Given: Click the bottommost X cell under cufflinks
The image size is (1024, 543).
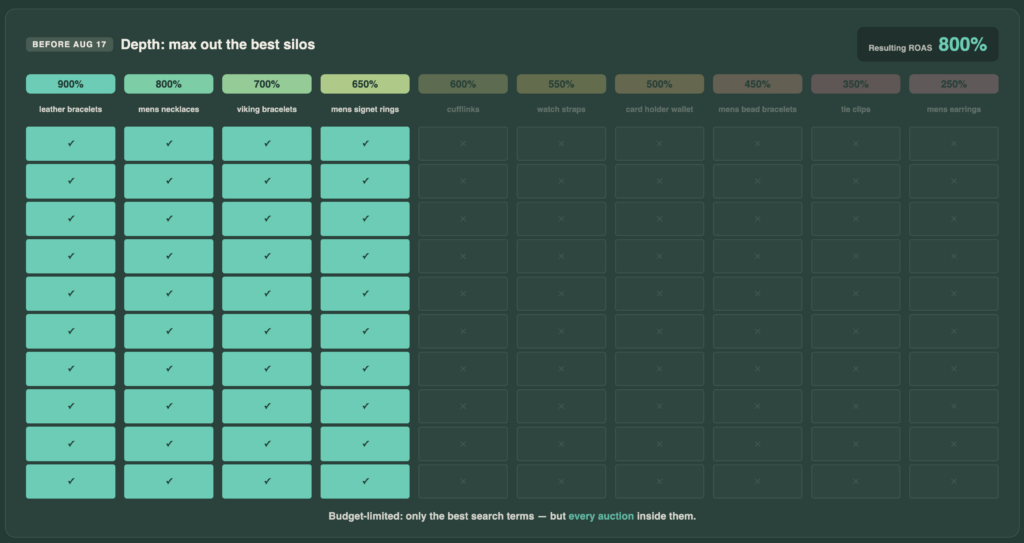Looking at the screenshot, I should point(463,482).
